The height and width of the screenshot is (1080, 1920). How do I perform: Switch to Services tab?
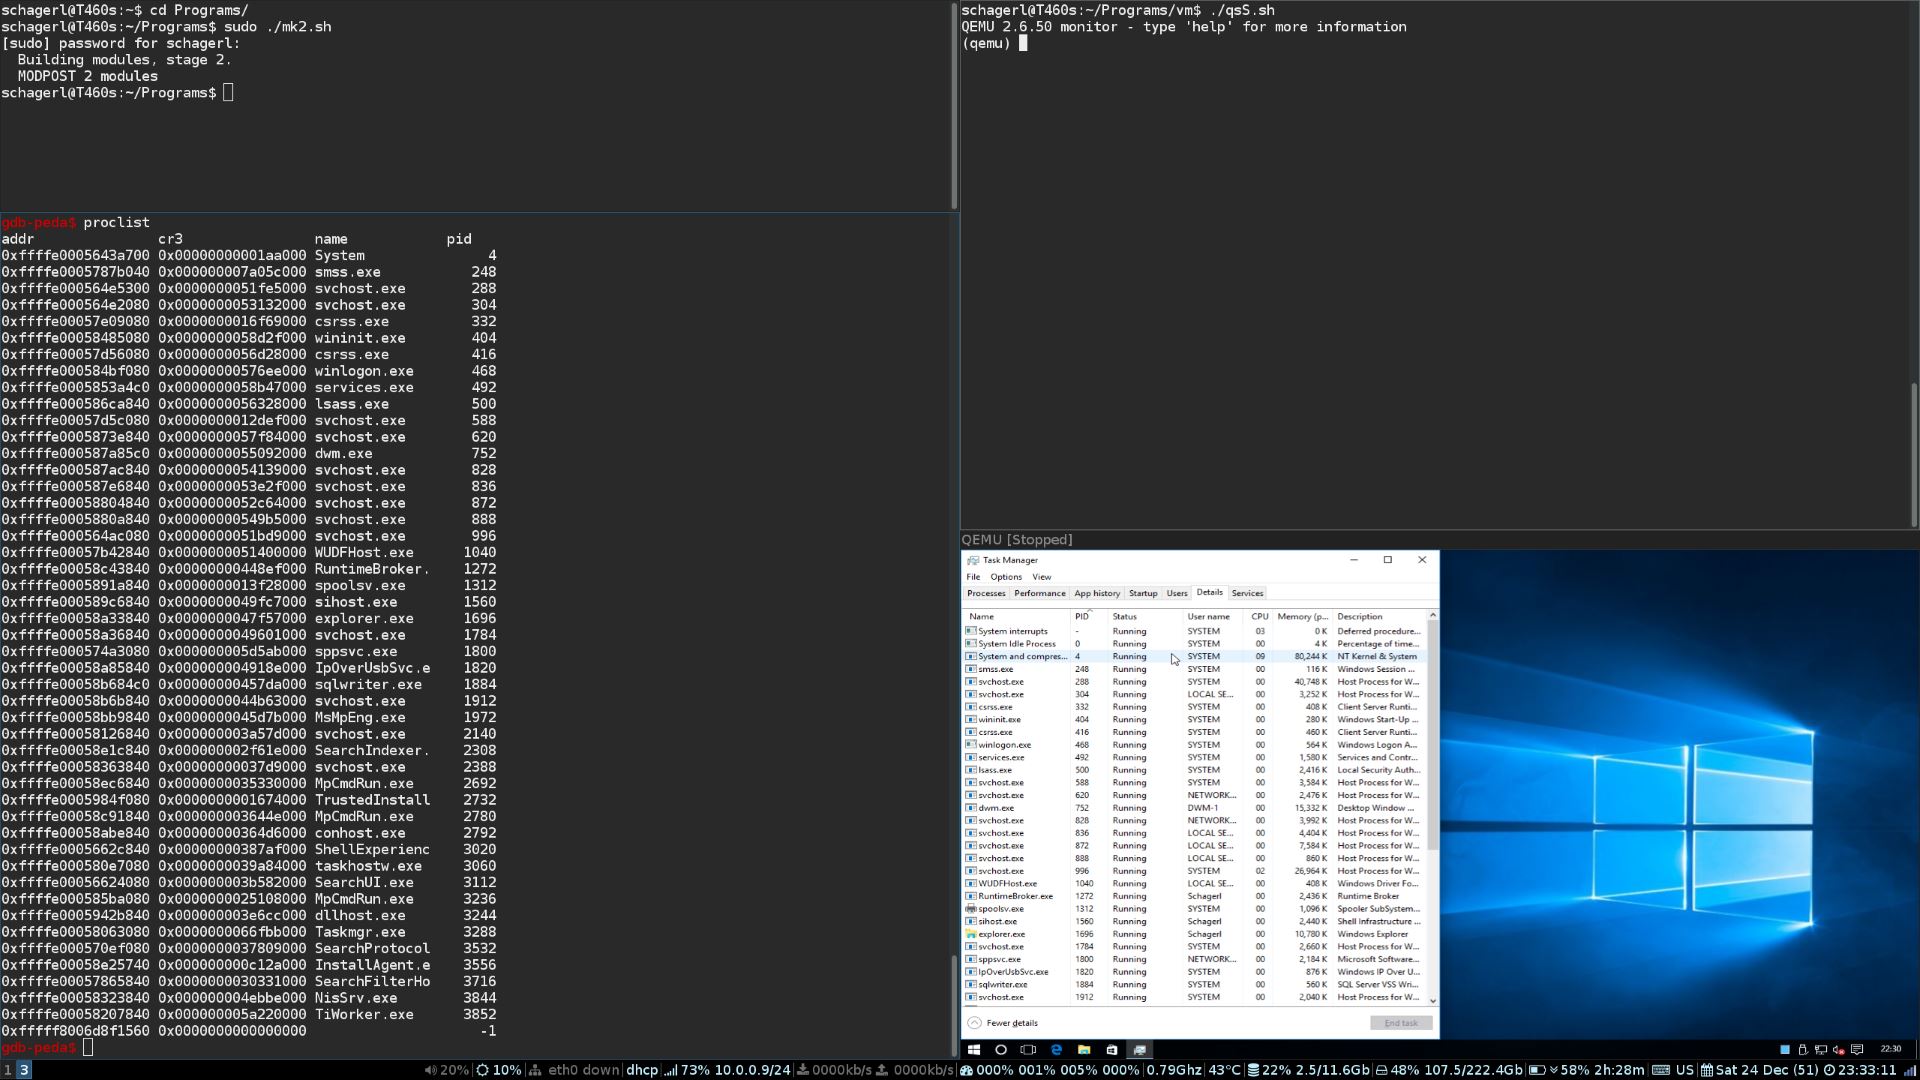pos(1247,594)
